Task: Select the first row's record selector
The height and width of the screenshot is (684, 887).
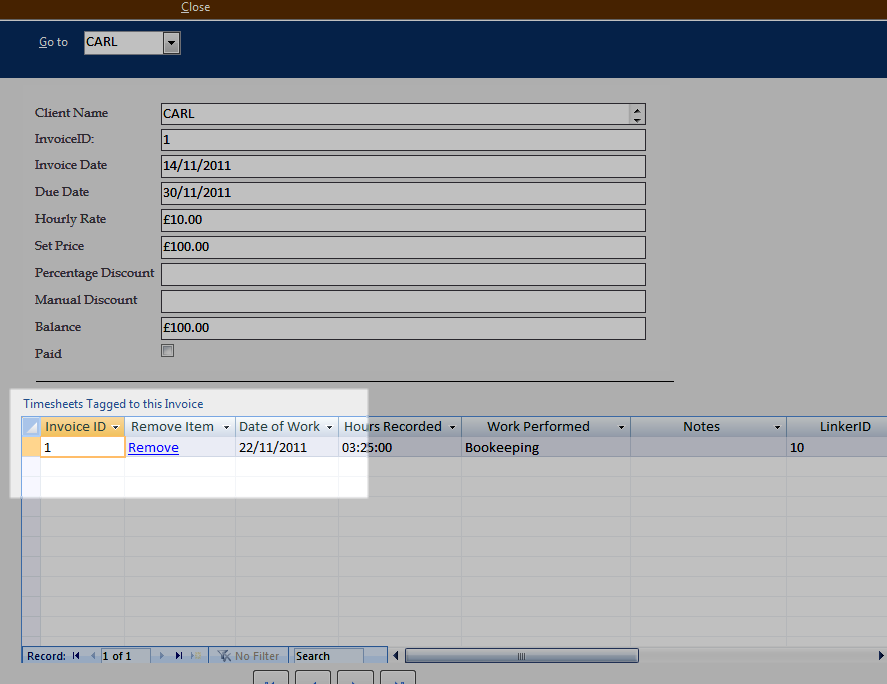Action: (x=31, y=448)
